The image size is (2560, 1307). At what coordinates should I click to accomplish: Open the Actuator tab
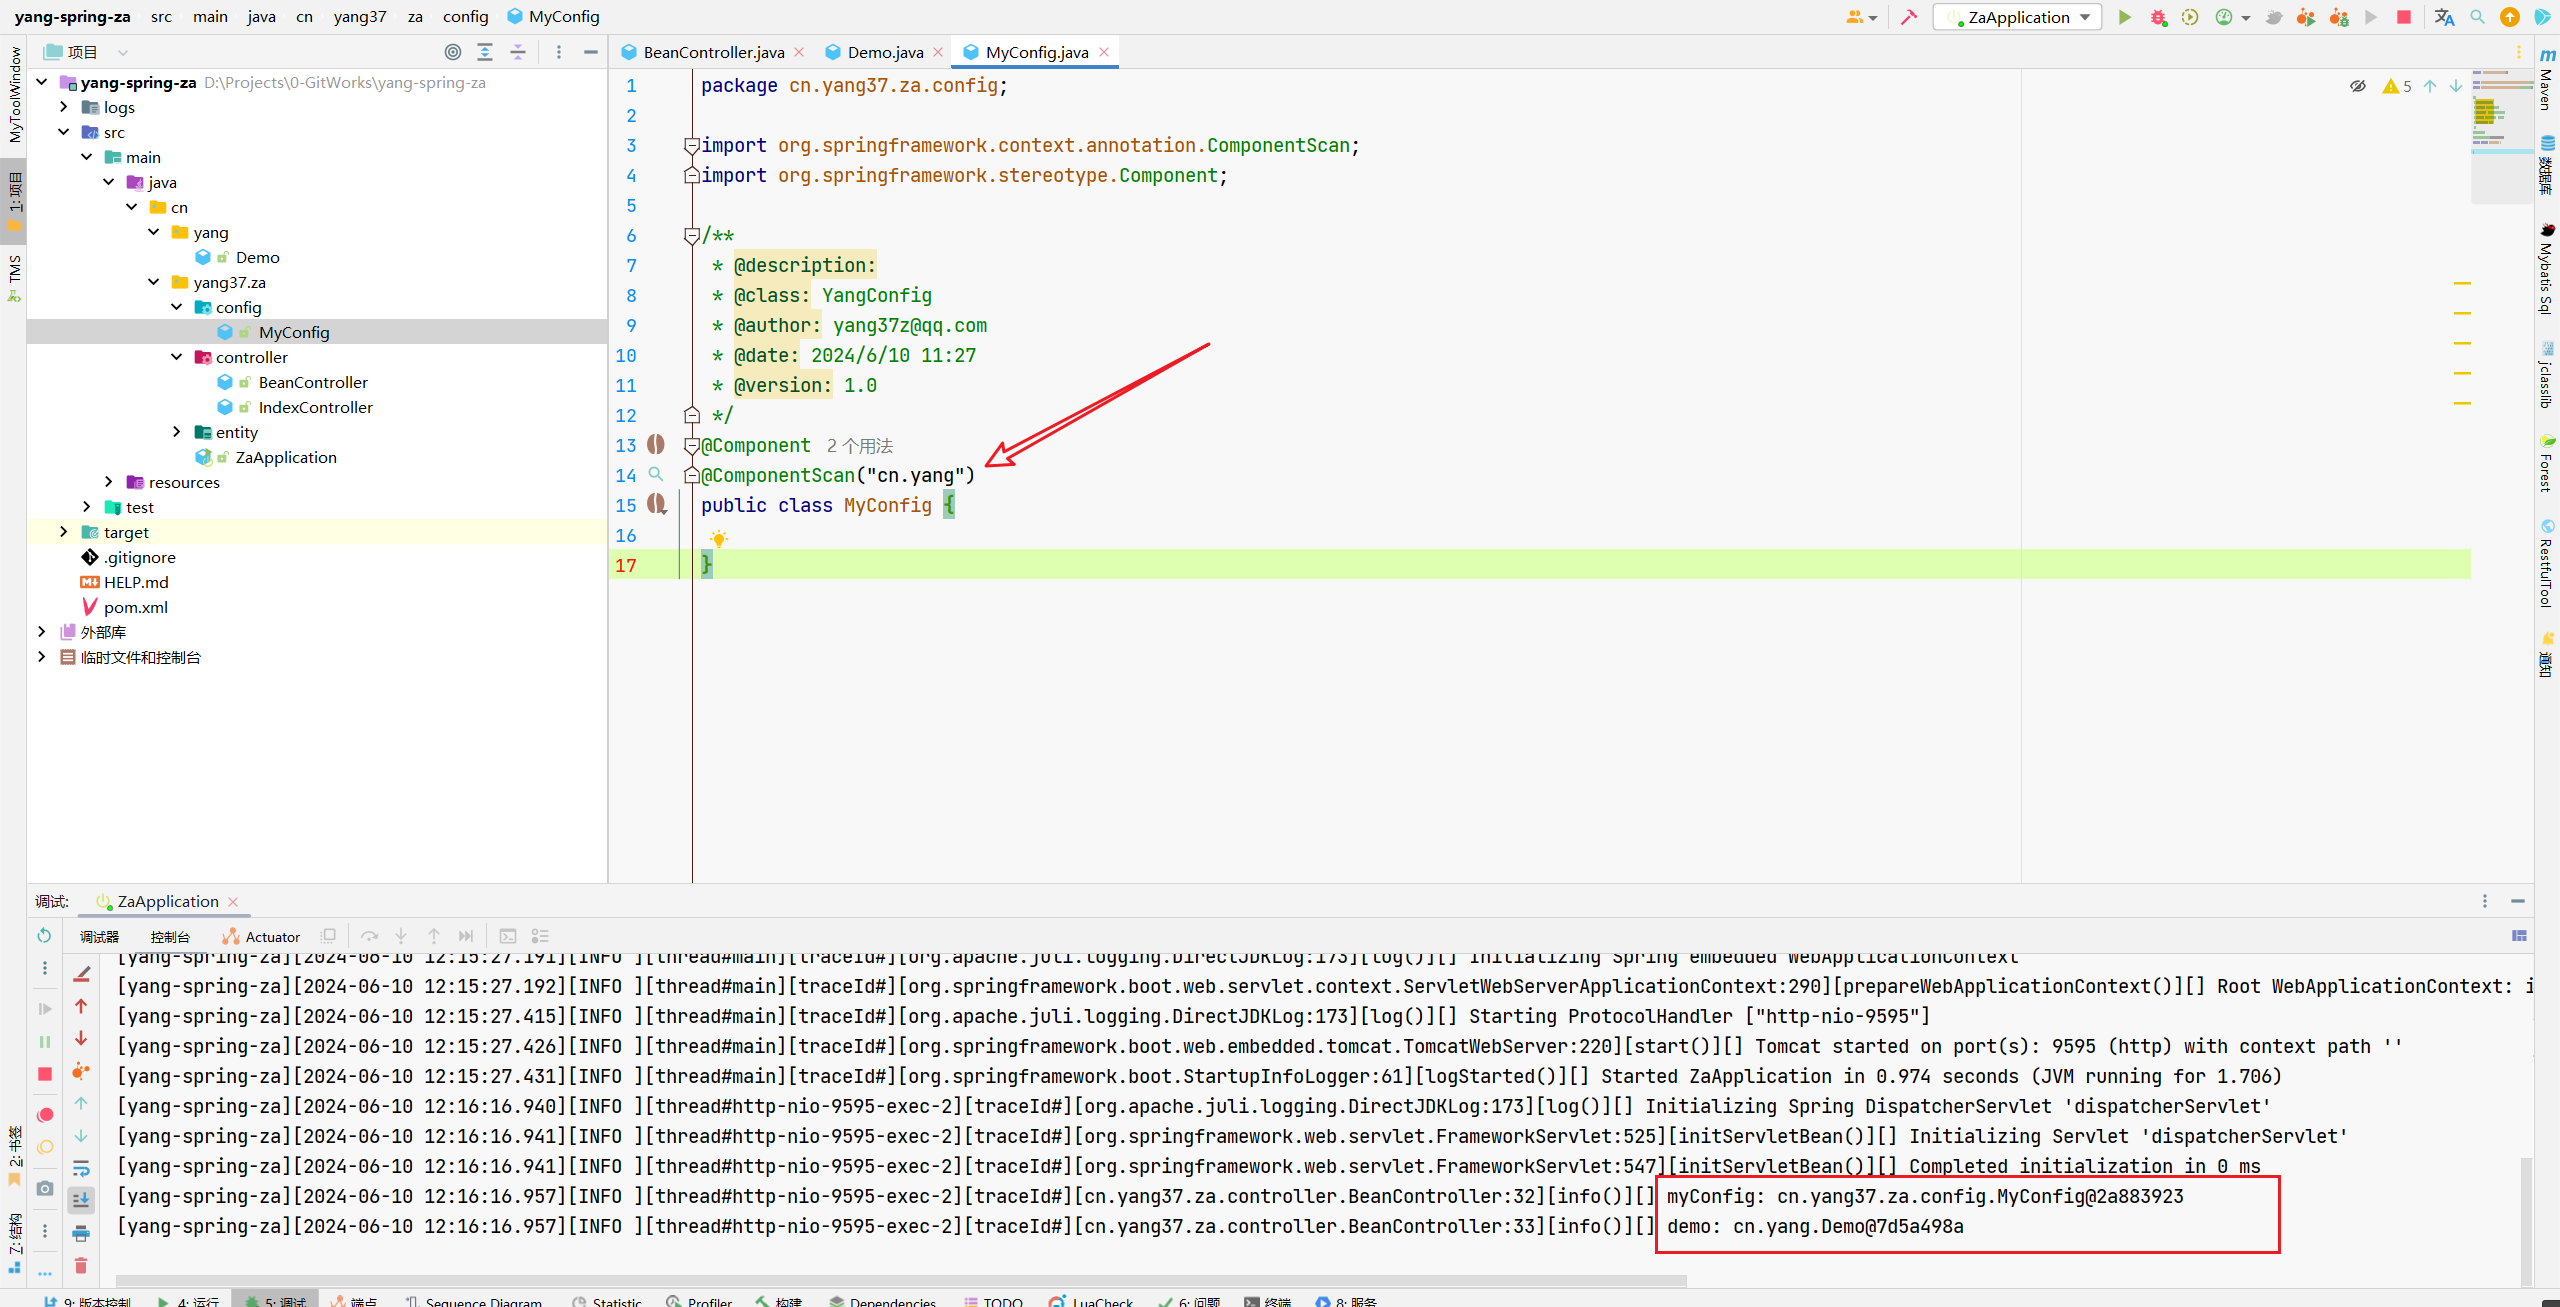(261, 937)
